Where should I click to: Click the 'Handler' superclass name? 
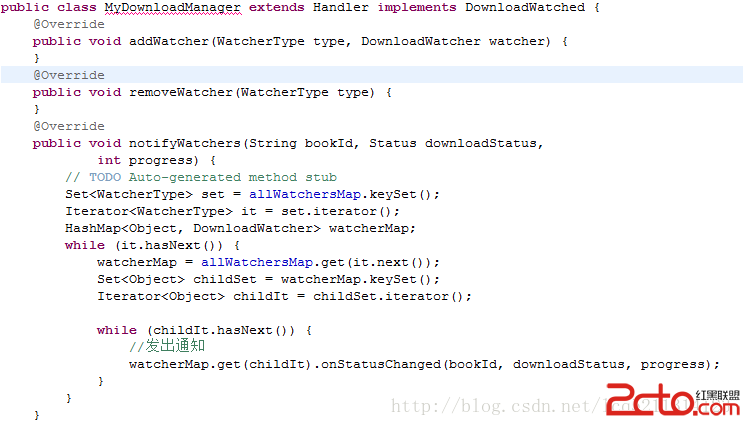[x=341, y=8]
